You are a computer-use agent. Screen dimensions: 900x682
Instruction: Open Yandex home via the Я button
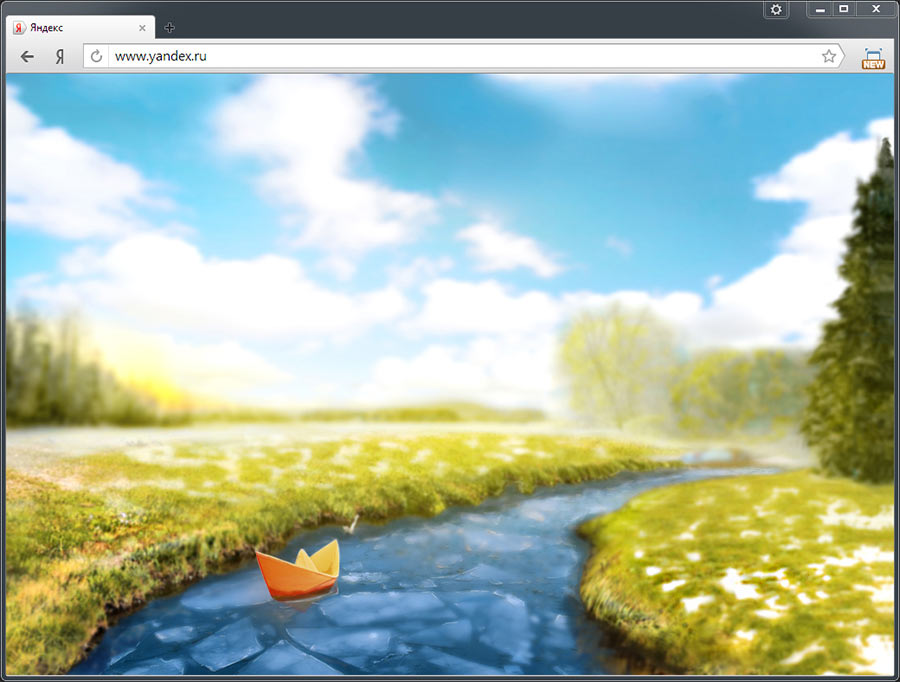[60, 57]
